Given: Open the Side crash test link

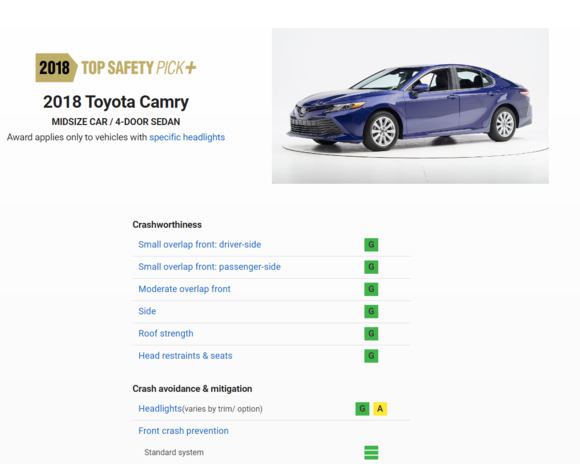Looking at the screenshot, I should click(147, 311).
